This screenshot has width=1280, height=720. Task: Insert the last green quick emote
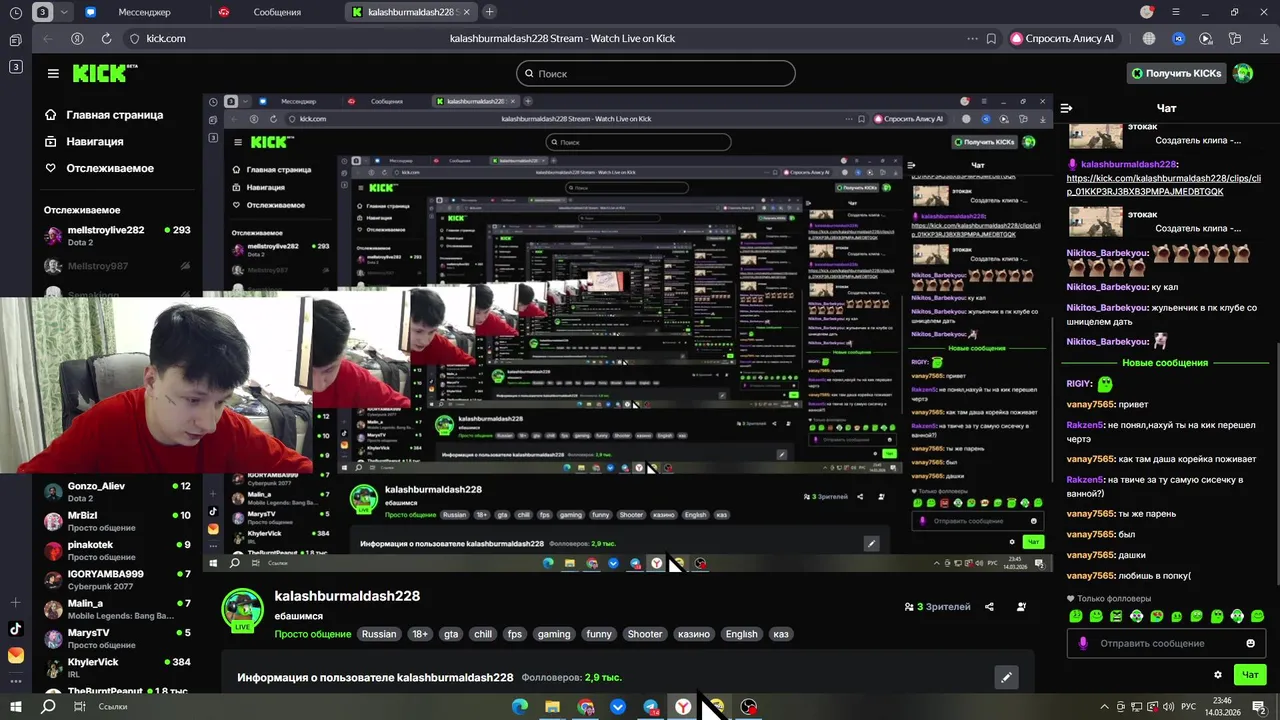pyautogui.click(x=1257, y=616)
